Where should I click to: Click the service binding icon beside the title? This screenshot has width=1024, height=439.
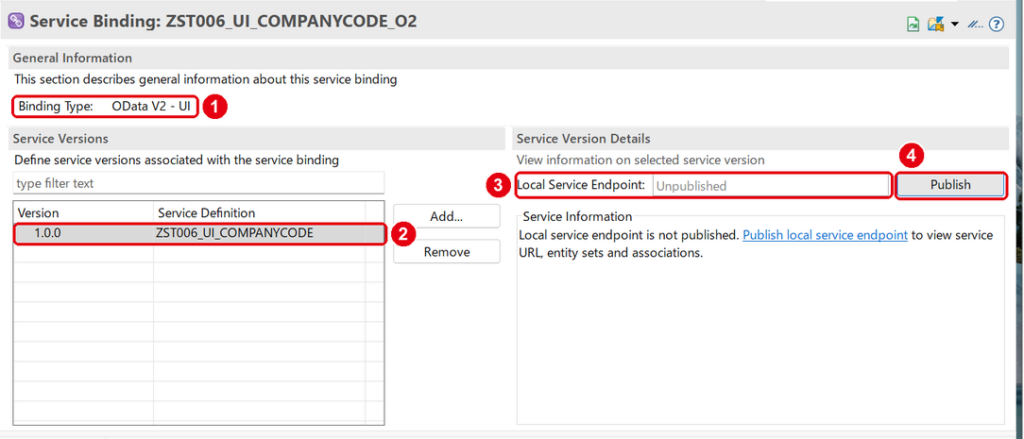[16, 22]
